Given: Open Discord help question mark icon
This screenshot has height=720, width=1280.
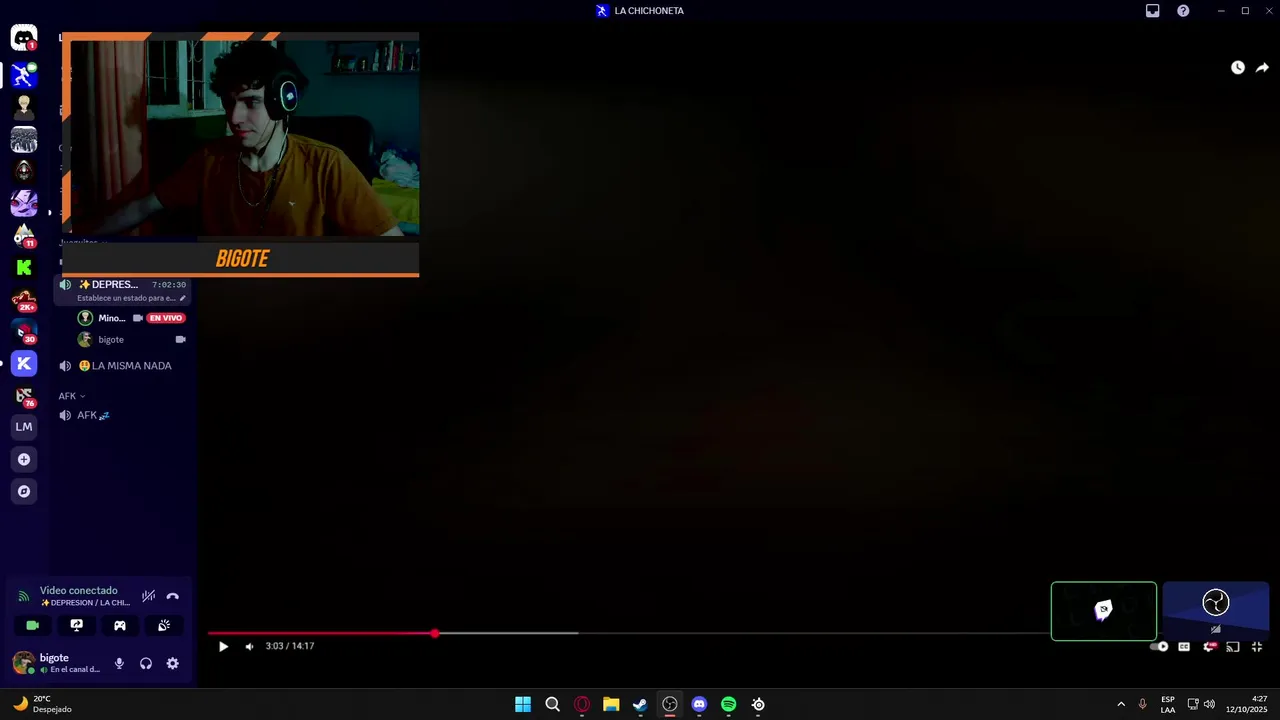Looking at the screenshot, I should [1183, 11].
